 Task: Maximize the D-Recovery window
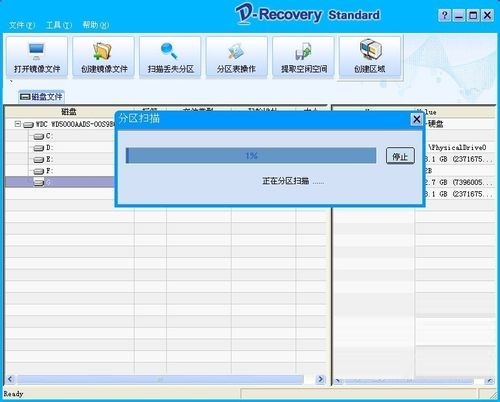[x=473, y=15]
